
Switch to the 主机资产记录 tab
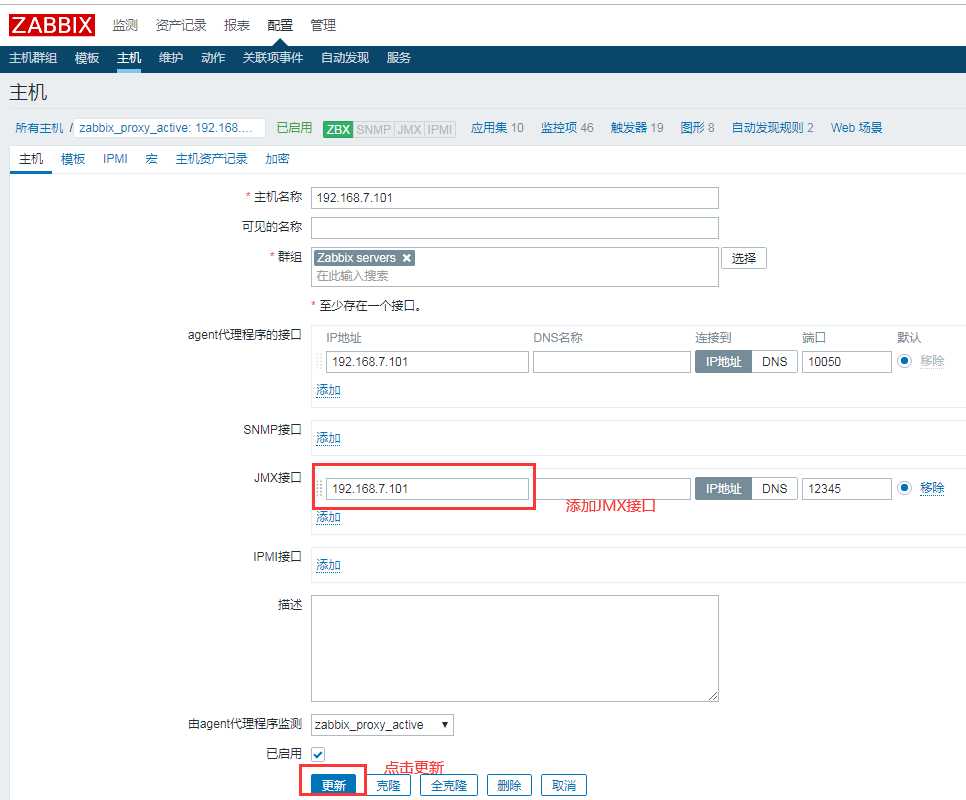[211, 159]
